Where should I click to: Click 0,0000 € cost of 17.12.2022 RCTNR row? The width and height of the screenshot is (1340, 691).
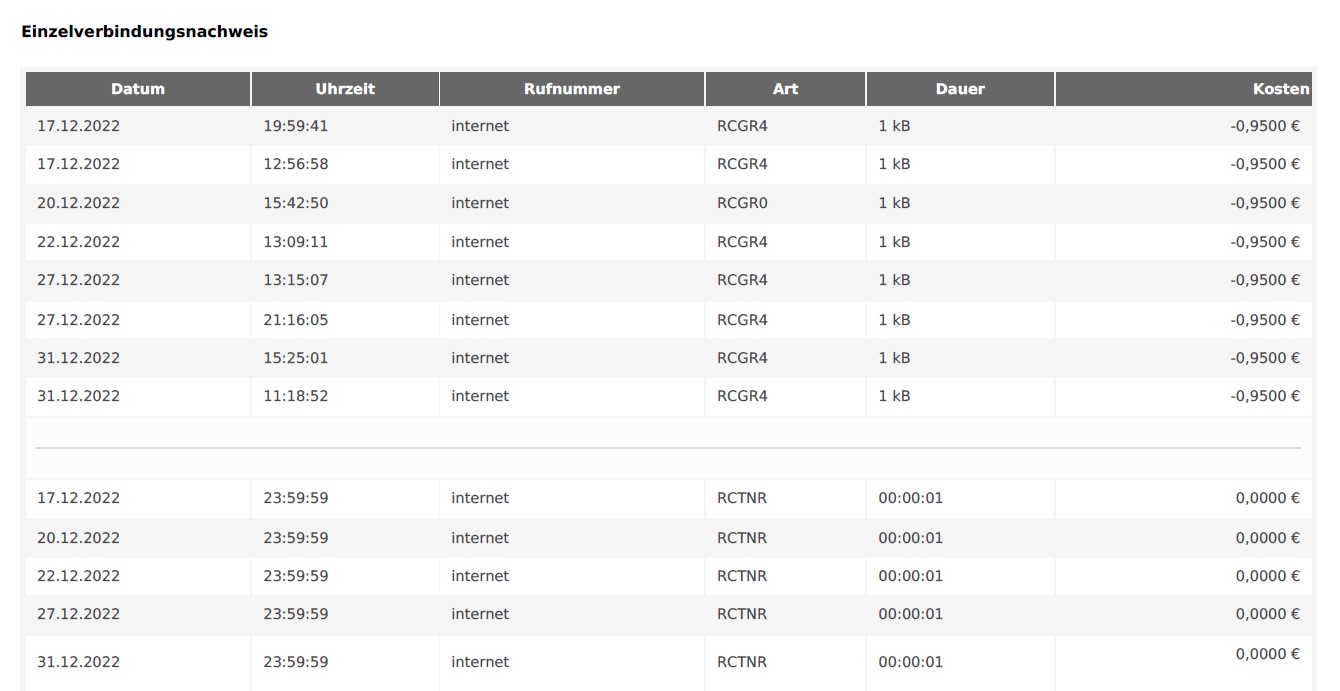[x=1267, y=498]
